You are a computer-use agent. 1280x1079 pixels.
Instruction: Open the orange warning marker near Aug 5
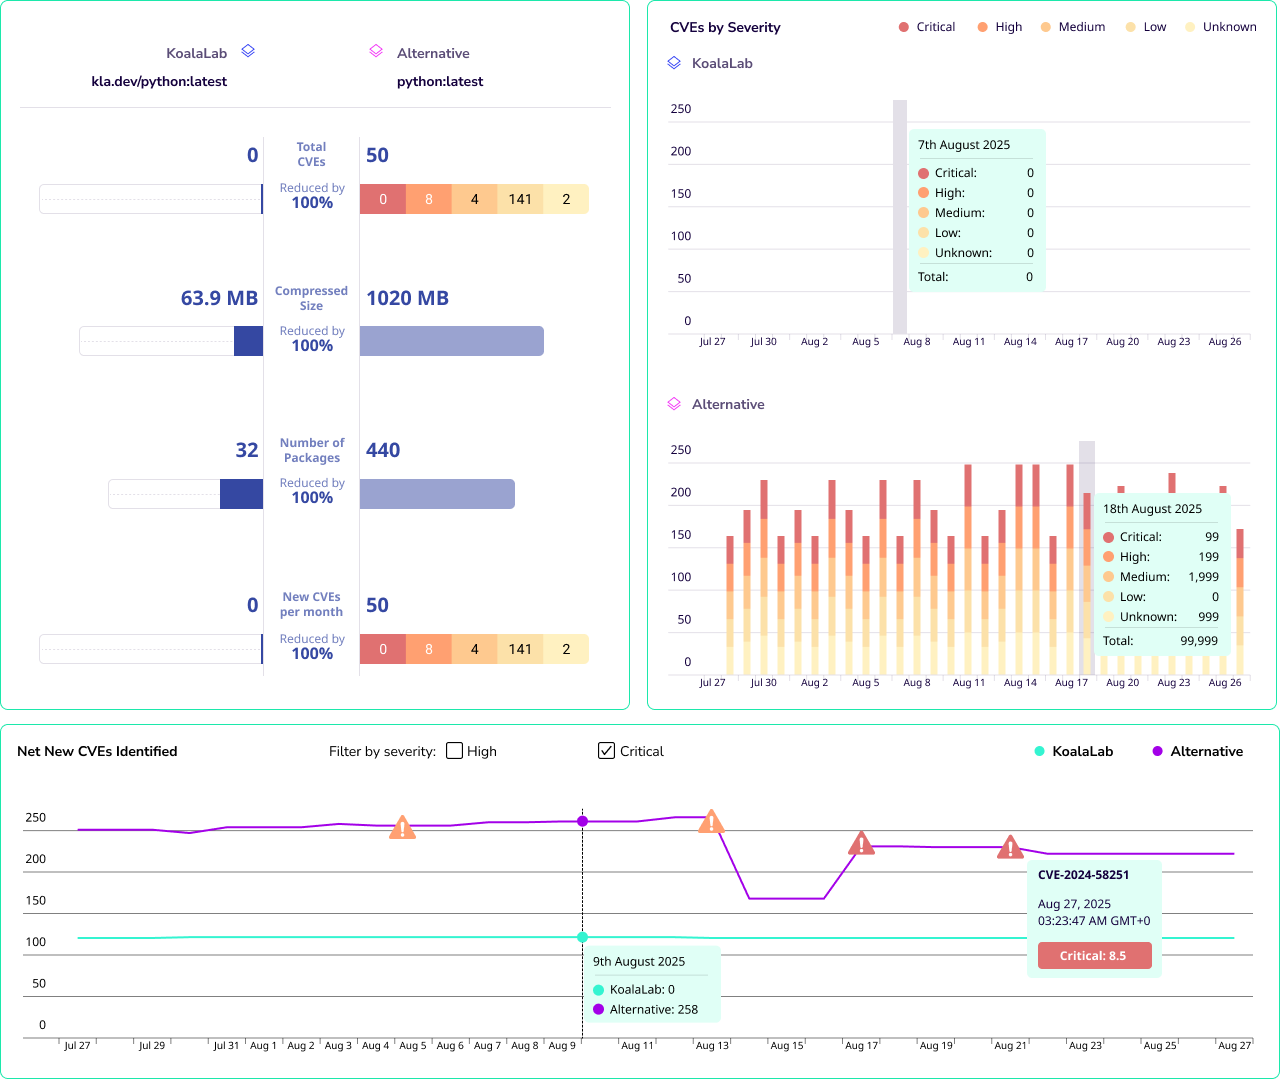tap(402, 828)
